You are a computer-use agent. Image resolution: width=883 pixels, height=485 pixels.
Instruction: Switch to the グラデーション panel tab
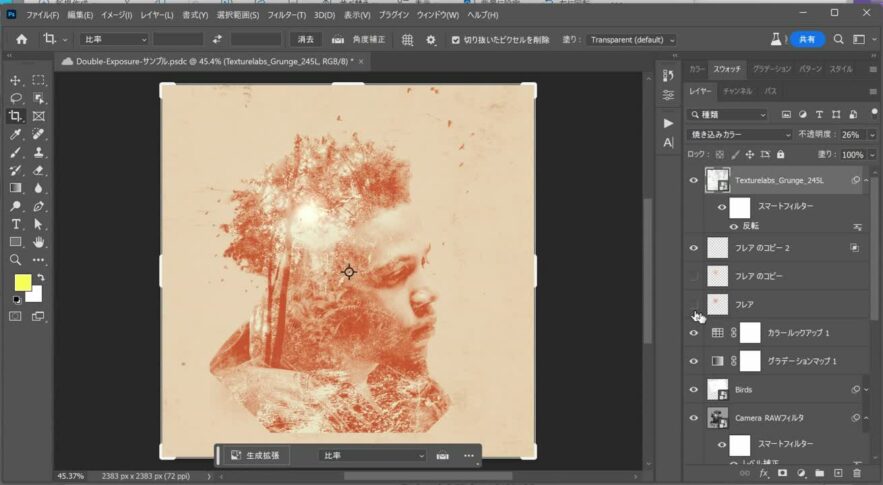[771, 69]
